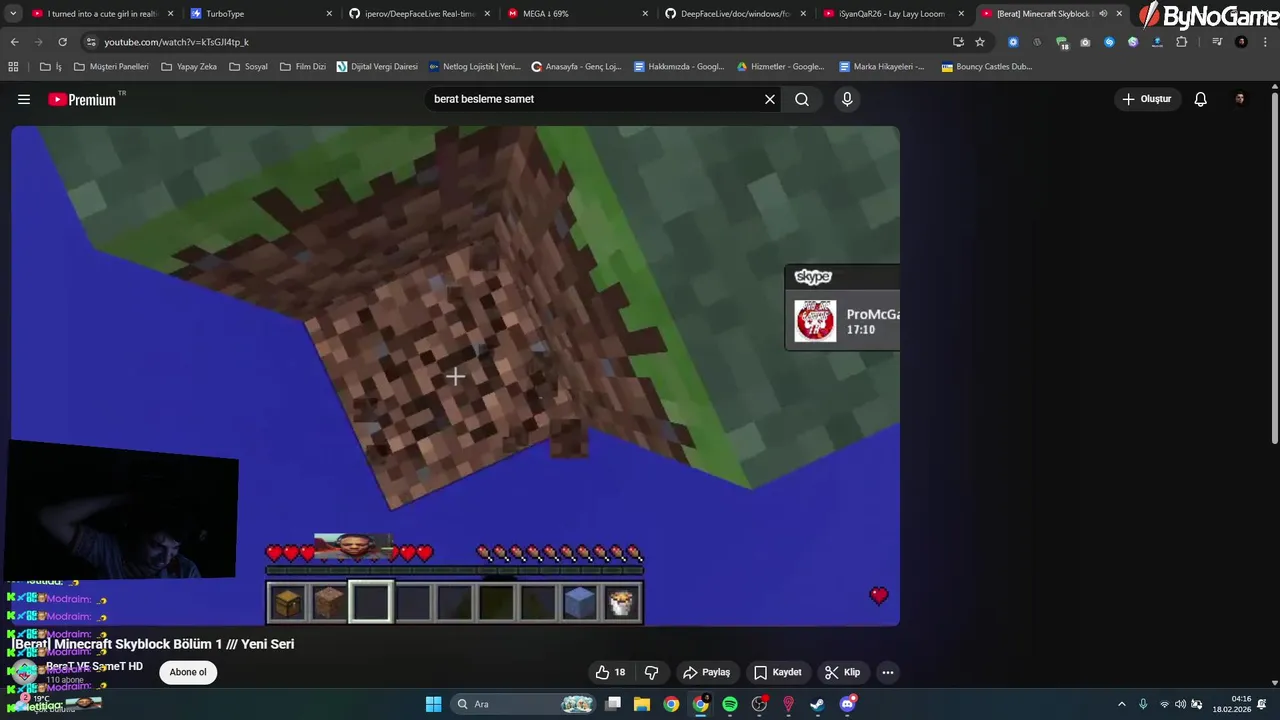
Task: Open the taskbar clock showing 04:16
Action: (1230, 704)
